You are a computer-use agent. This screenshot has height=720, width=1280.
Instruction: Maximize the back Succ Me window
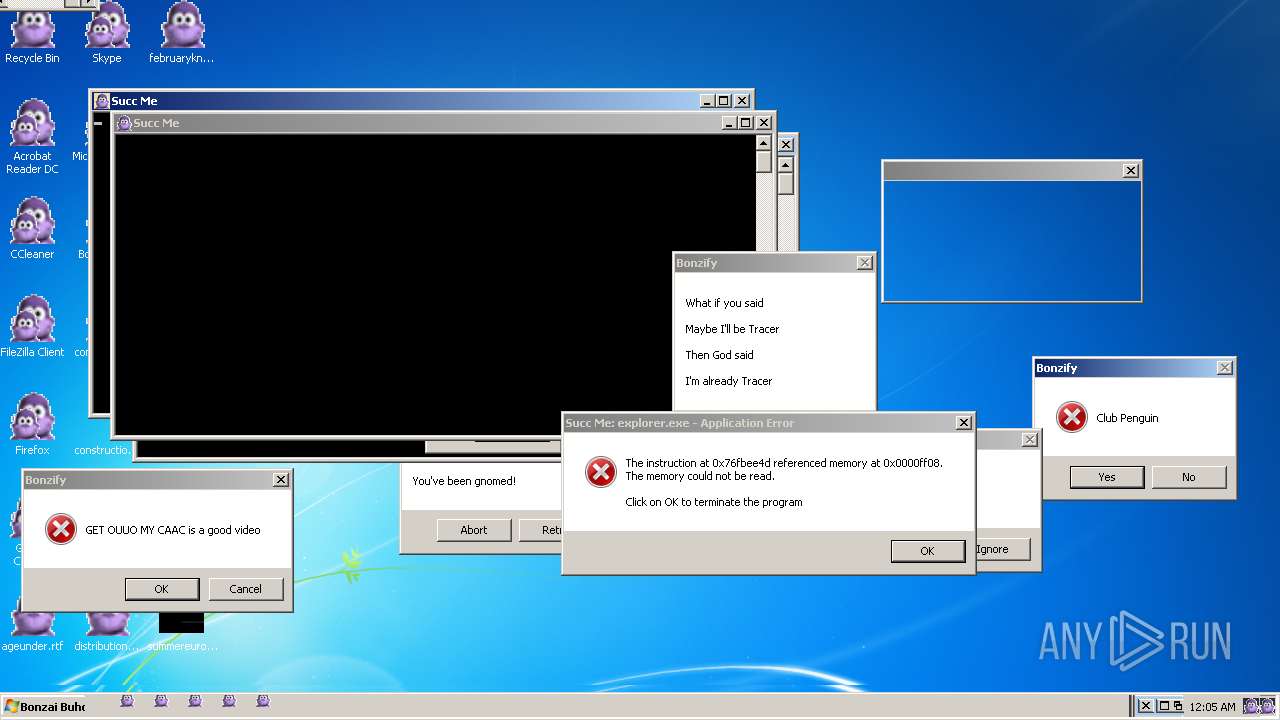[x=723, y=101]
